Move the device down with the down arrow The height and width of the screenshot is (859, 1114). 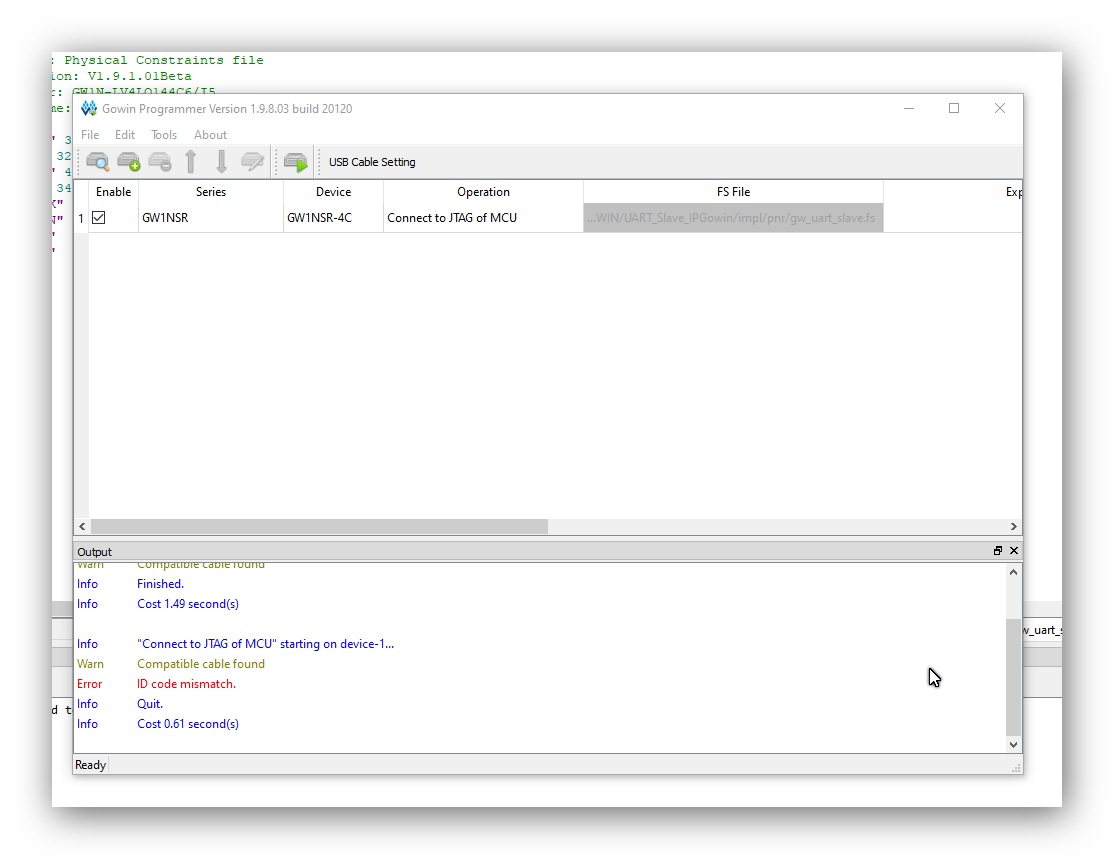click(222, 162)
